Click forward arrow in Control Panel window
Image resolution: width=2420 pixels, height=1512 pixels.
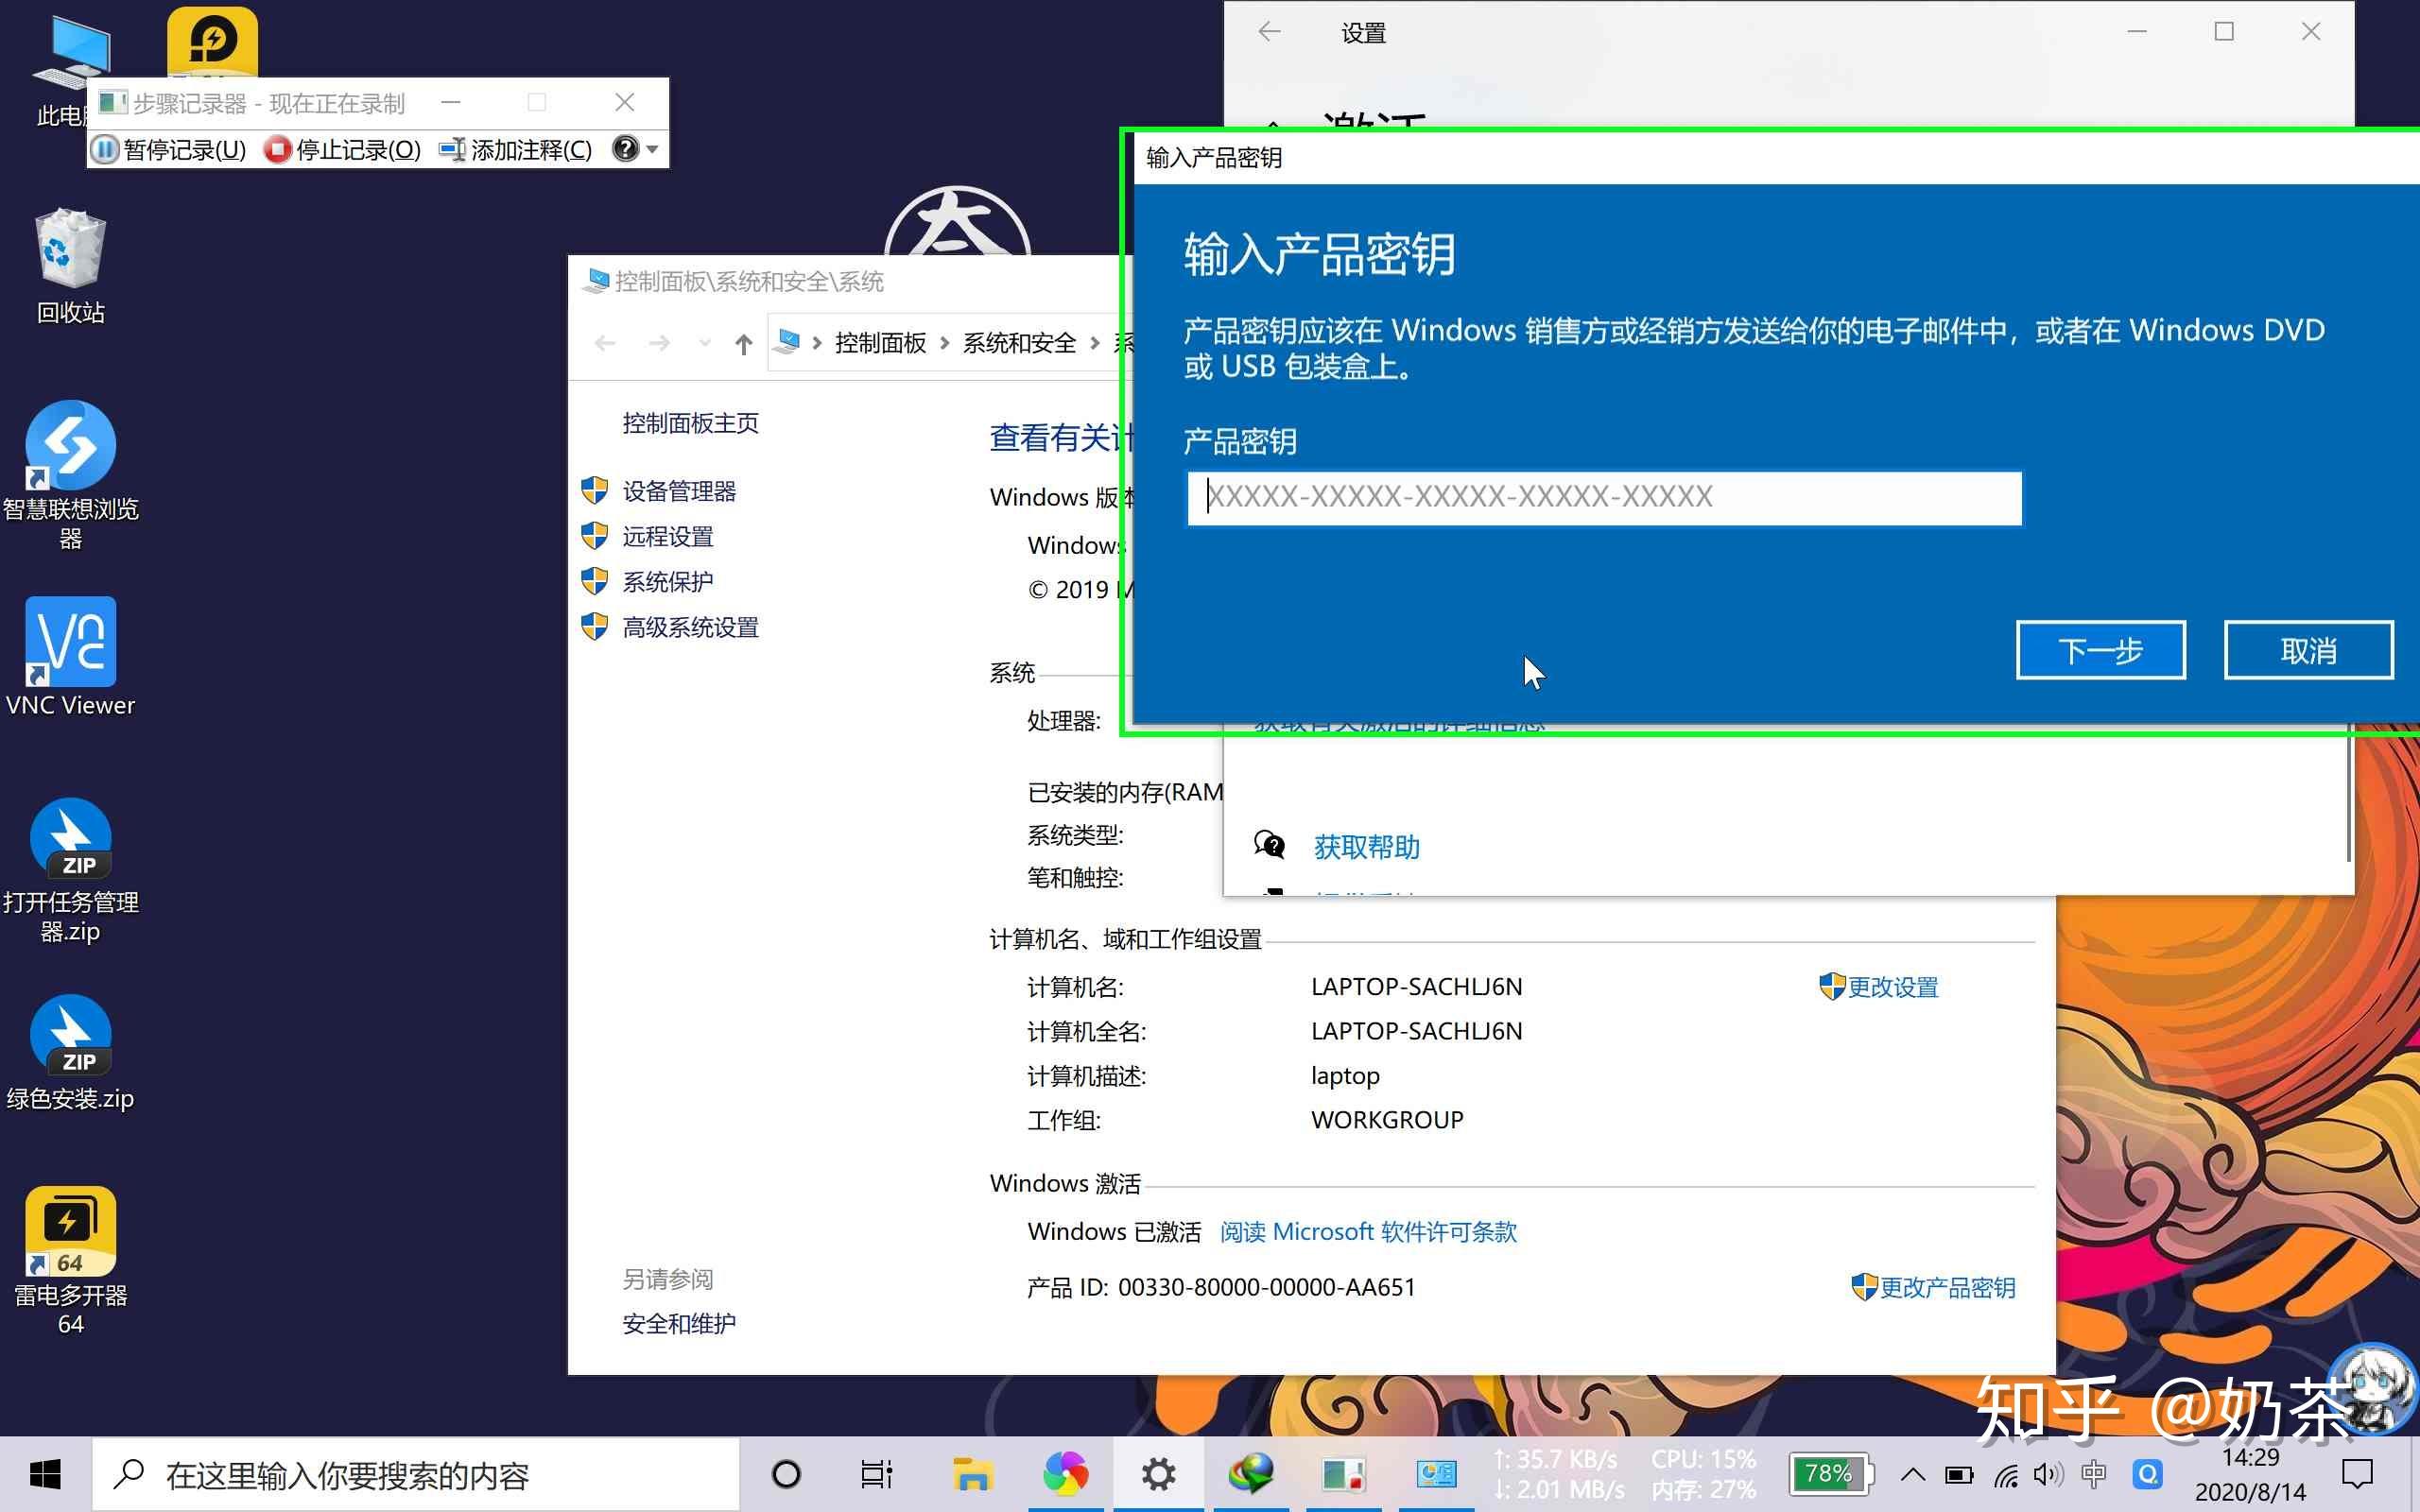coord(659,344)
